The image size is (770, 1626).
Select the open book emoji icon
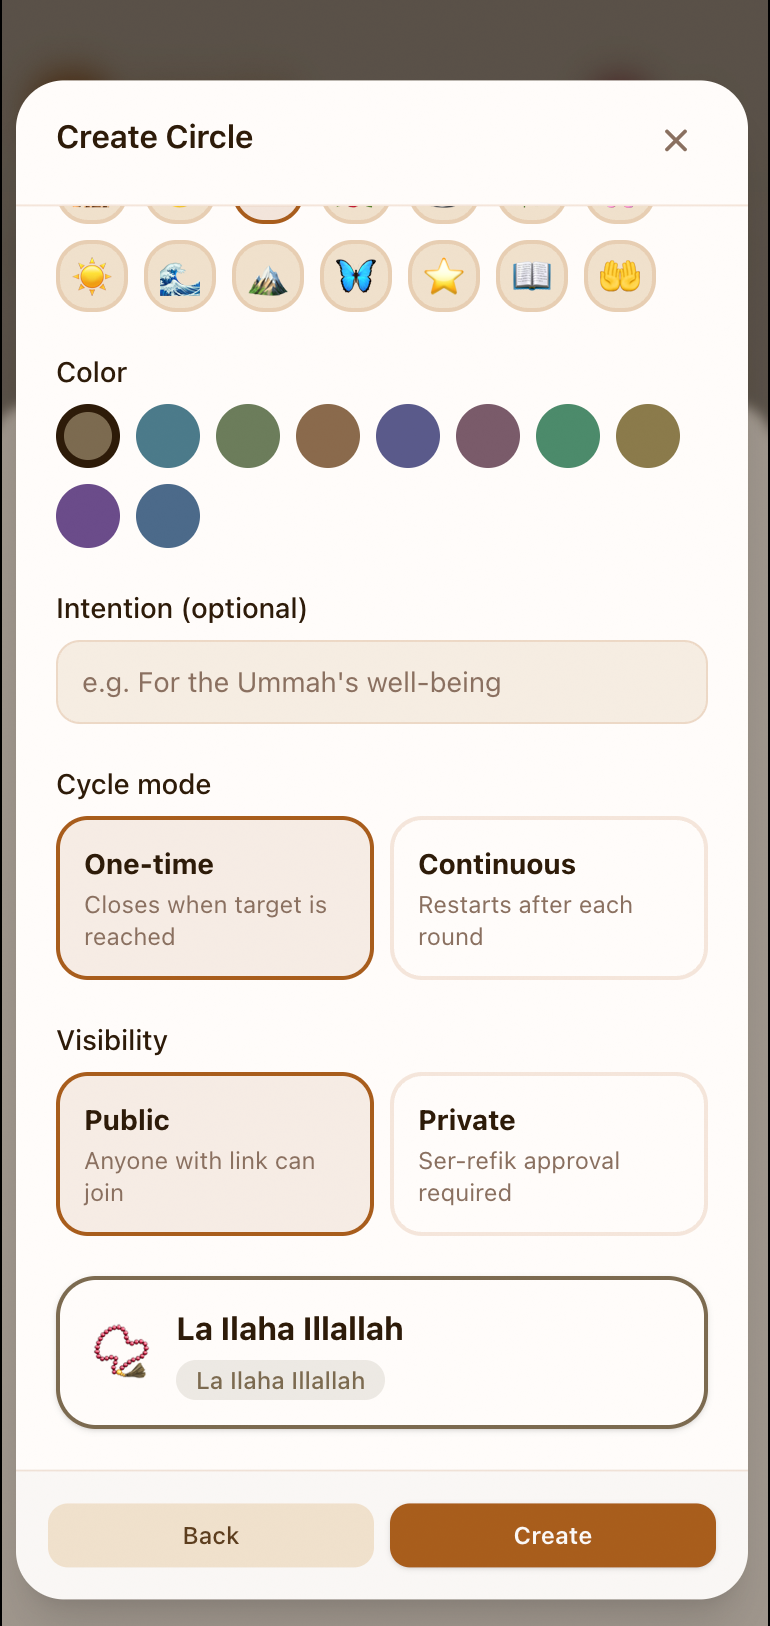tap(532, 276)
